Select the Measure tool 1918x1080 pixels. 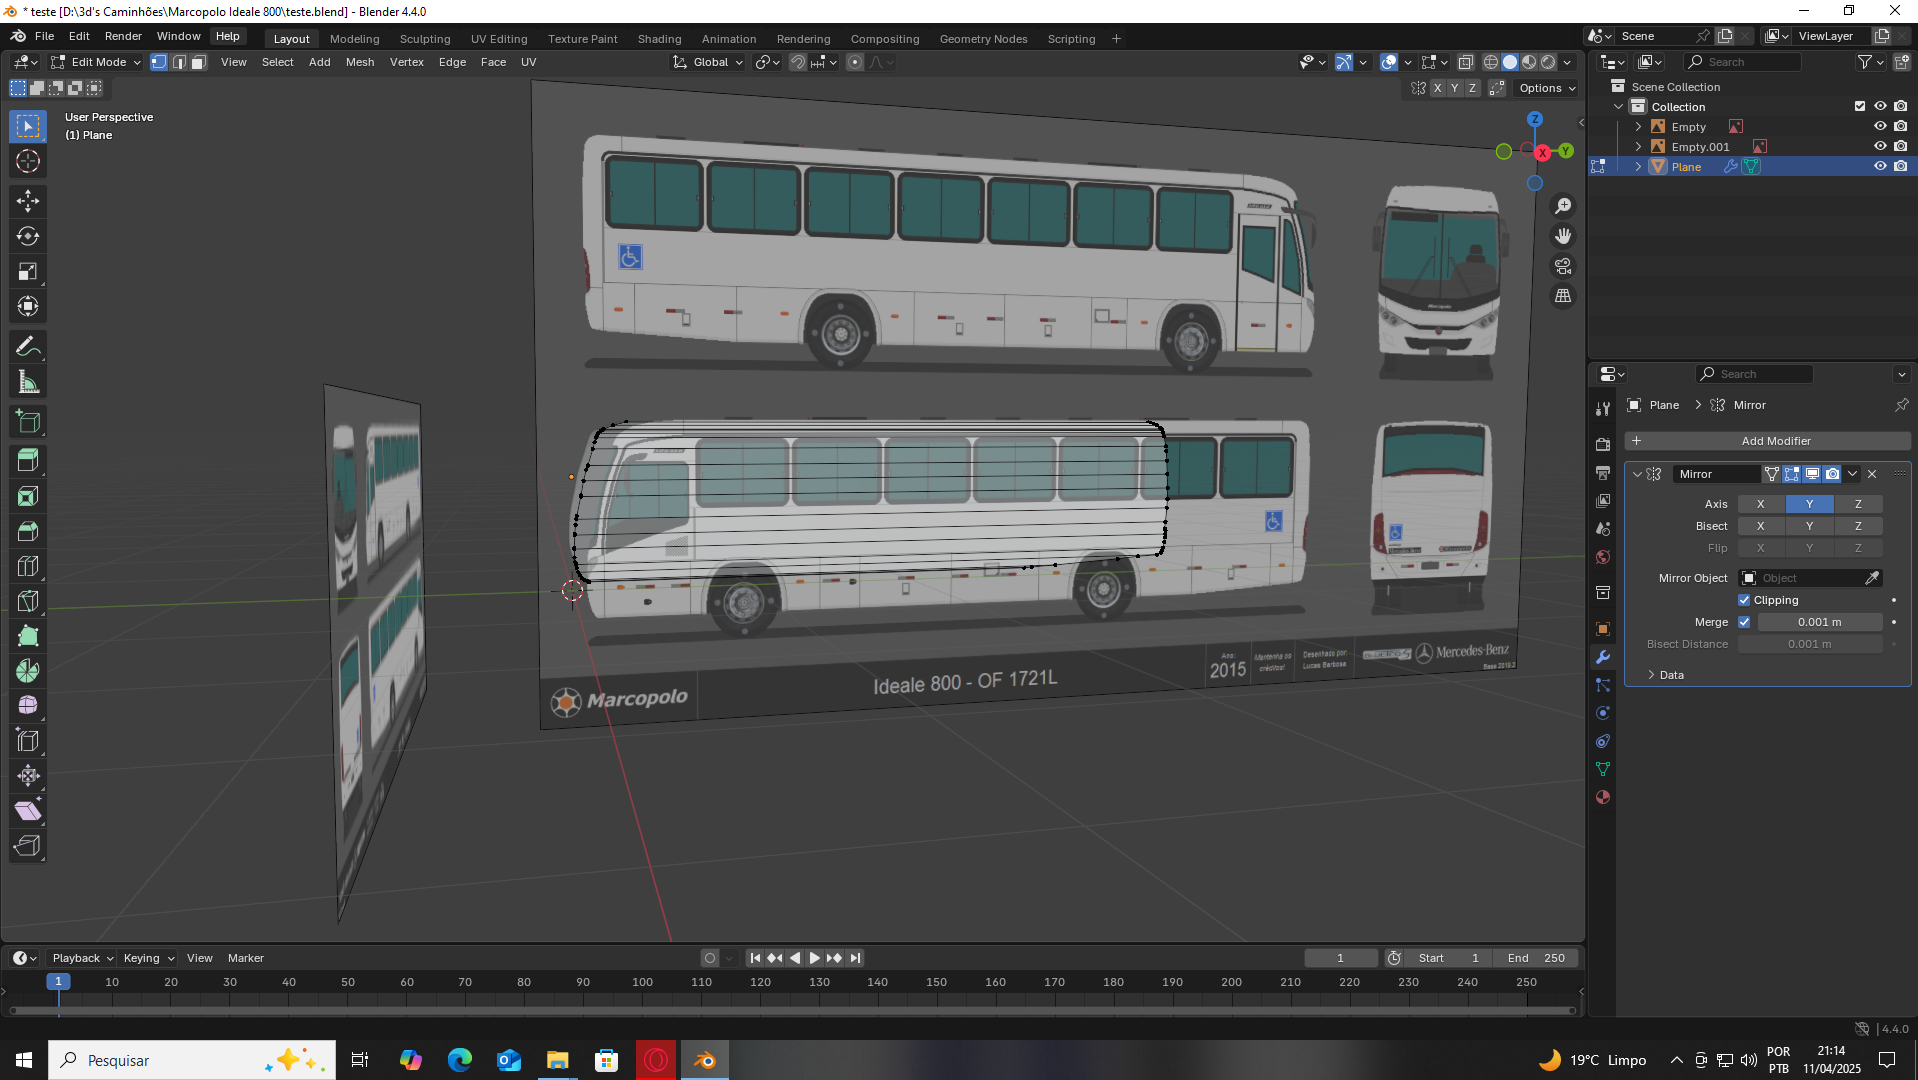28,382
